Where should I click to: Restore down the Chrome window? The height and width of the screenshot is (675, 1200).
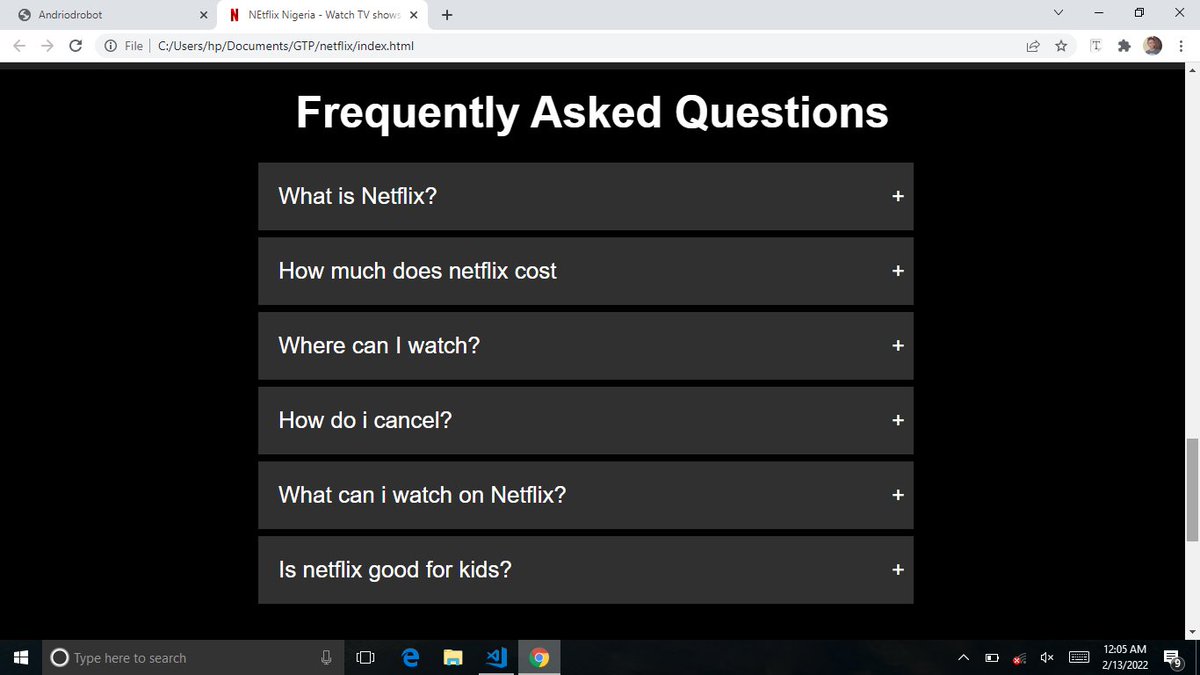click(1139, 13)
